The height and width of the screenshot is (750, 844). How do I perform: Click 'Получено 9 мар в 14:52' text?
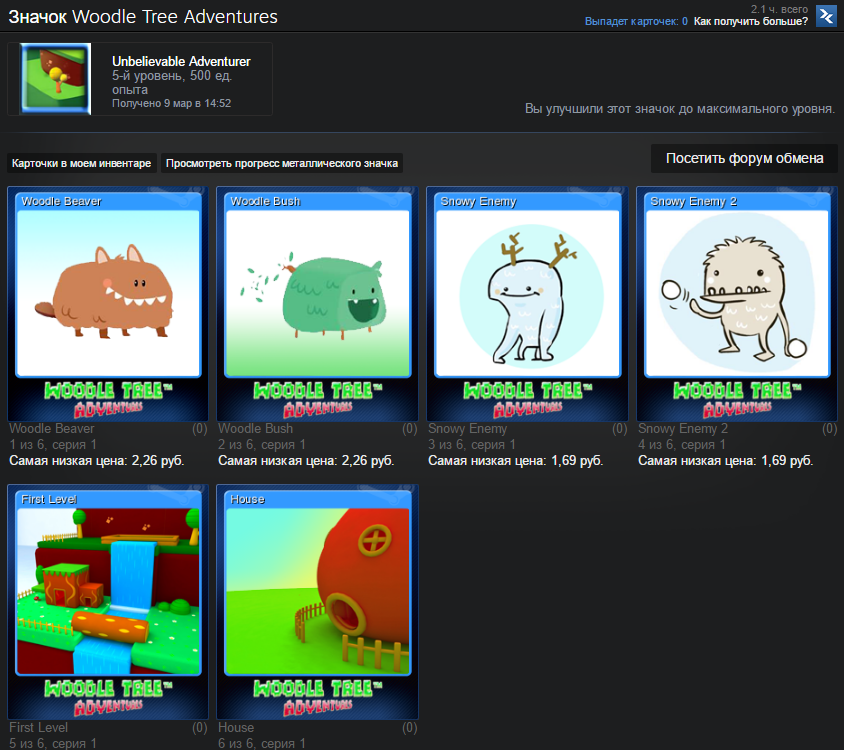click(172, 103)
